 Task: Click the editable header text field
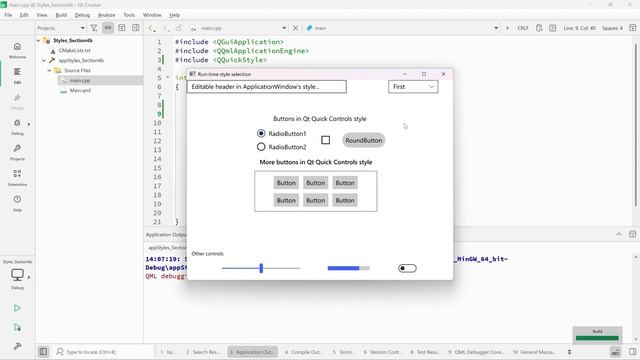267,87
